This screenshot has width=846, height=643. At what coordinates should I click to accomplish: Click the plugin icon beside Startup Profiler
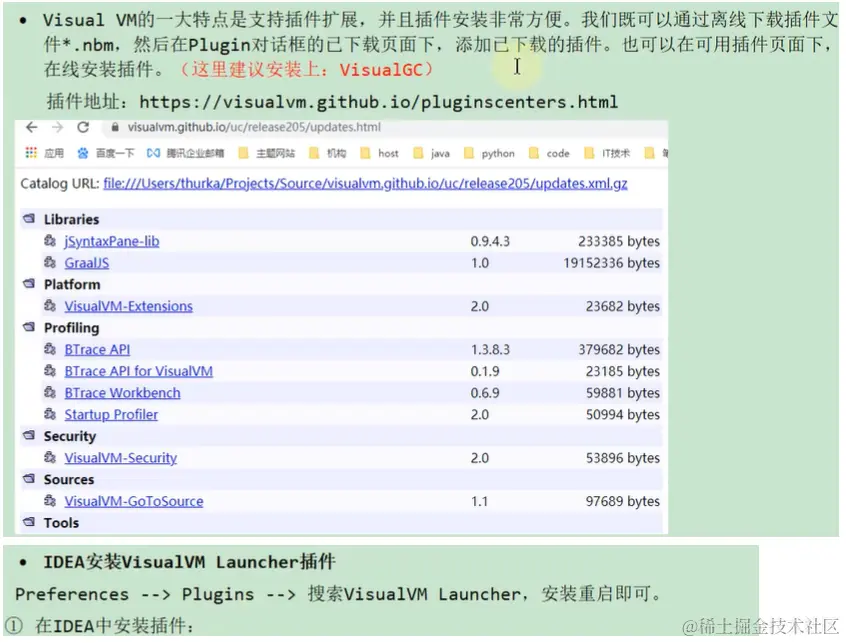pyautogui.click(x=50, y=414)
